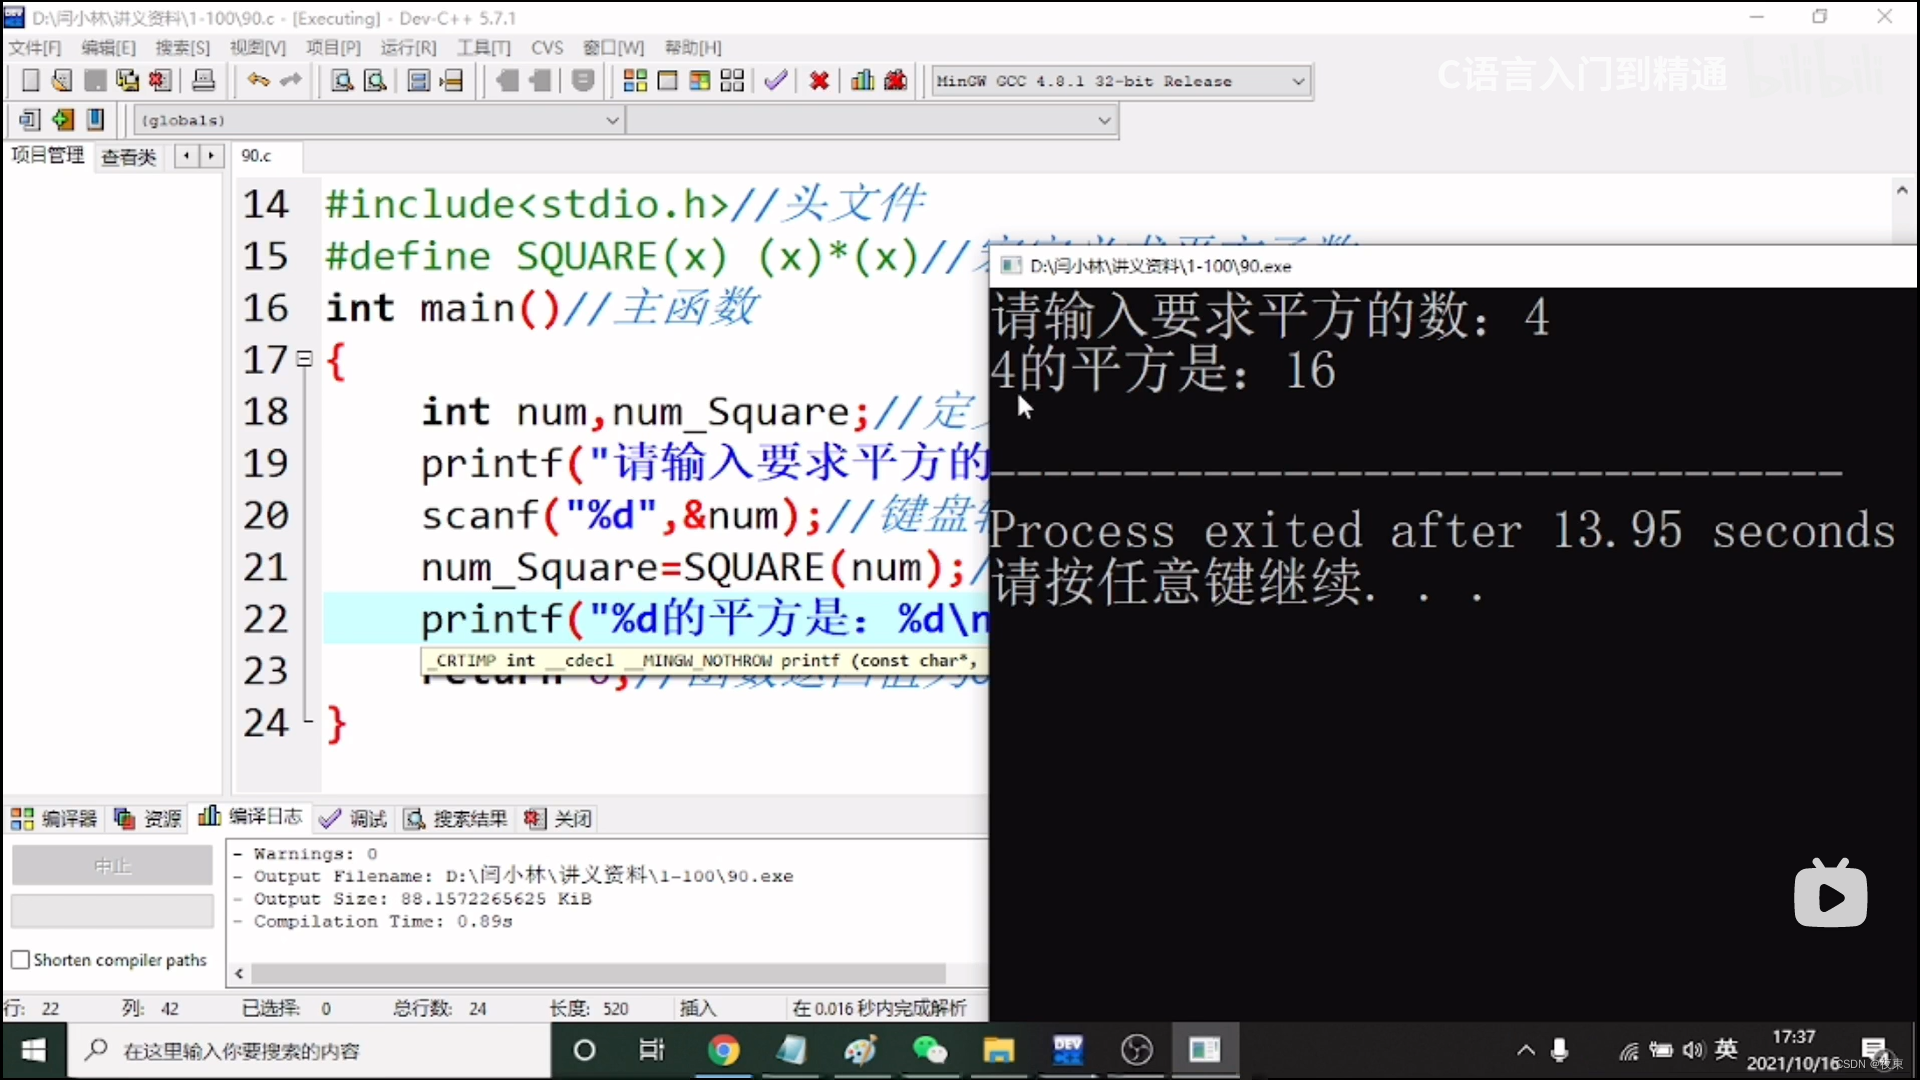This screenshot has width=1920, height=1080.
Task: Open Dev-C++ from the Windows taskbar
Action: click(1068, 1051)
